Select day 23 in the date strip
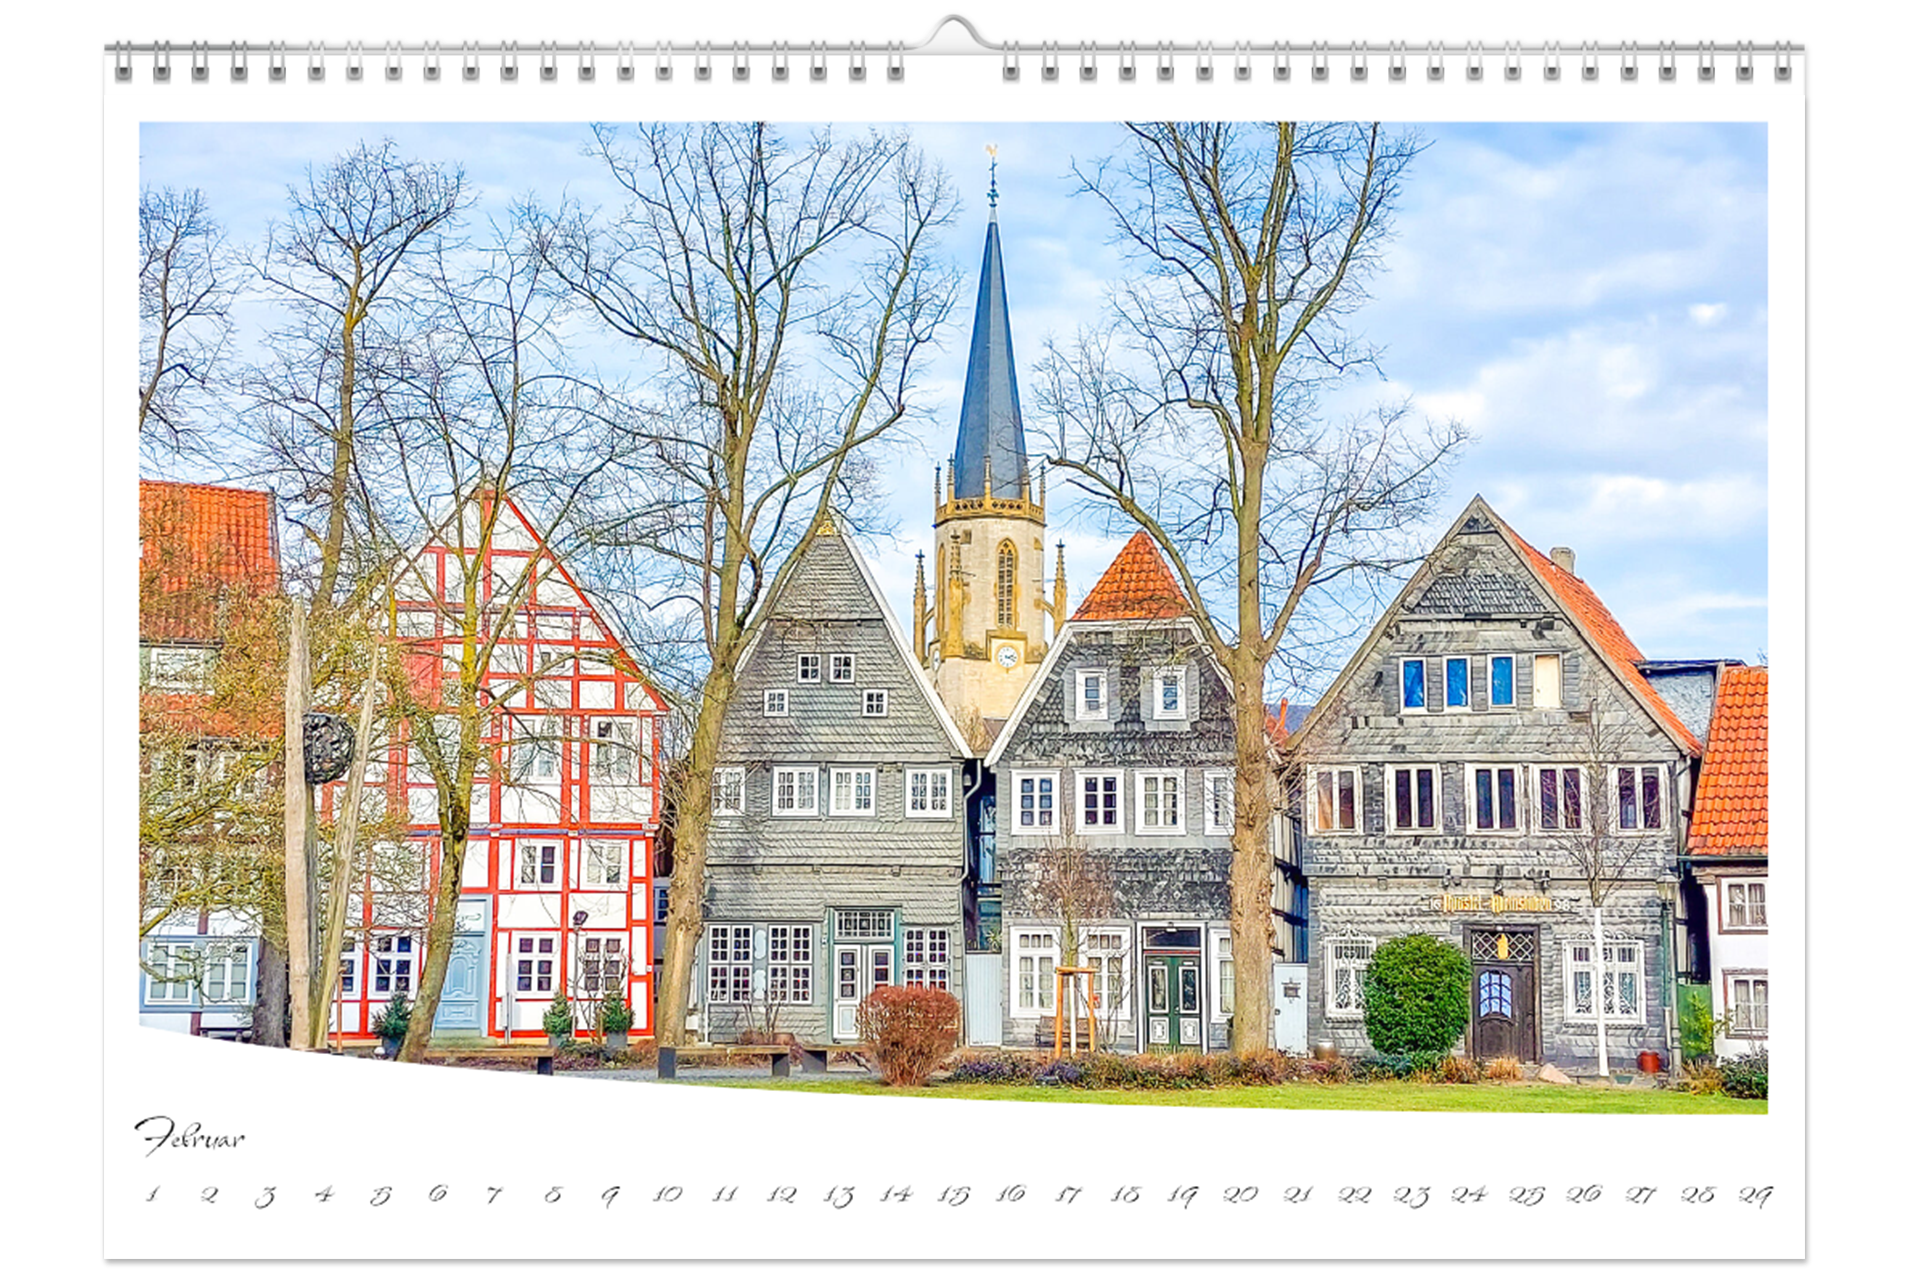 click(x=1411, y=1195)
